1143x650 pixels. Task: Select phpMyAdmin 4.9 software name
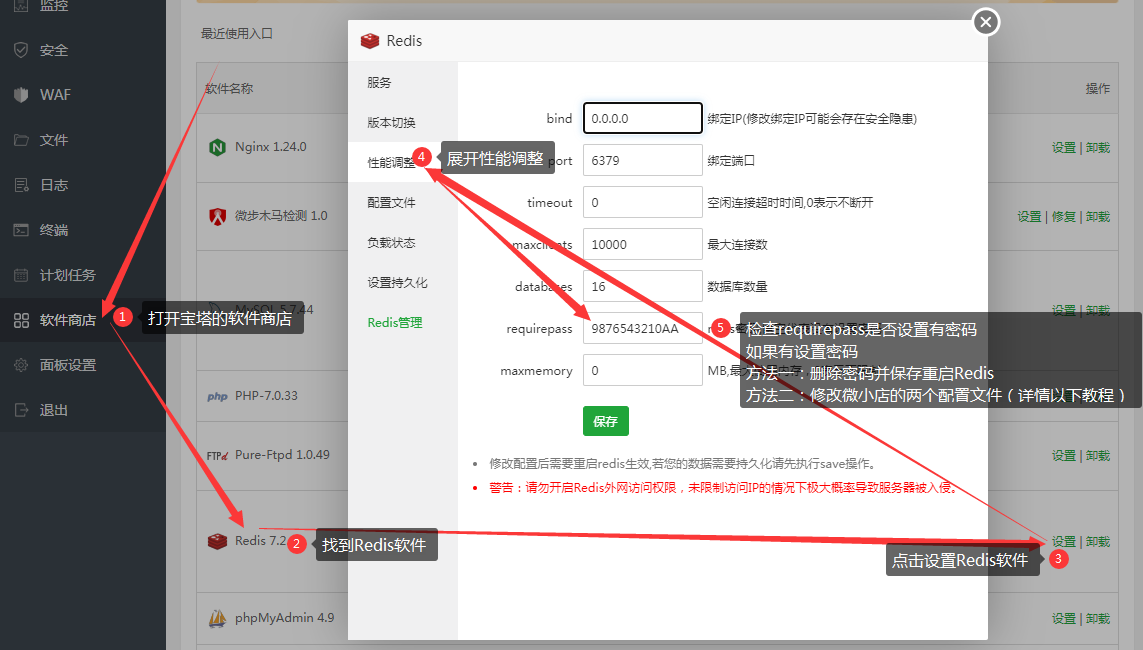tap(284, 618)
